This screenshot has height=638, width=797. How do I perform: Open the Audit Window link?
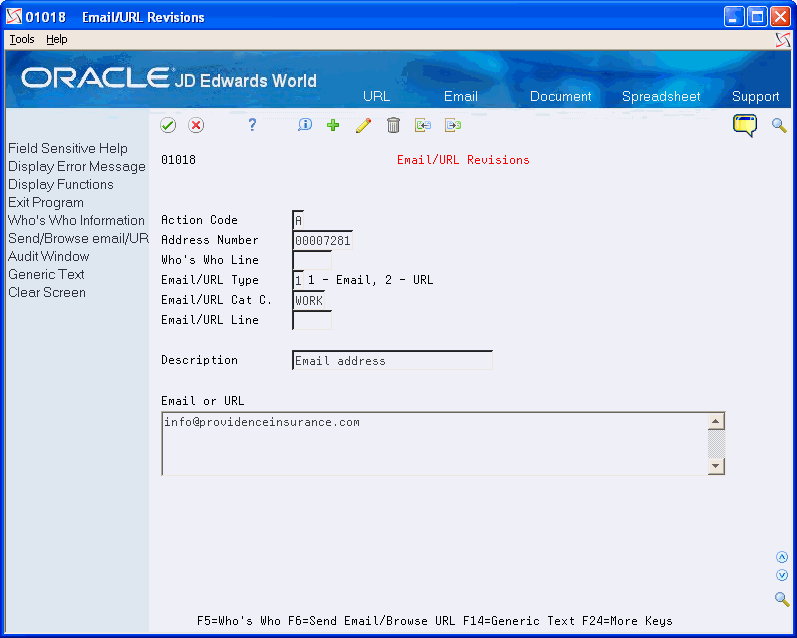point(48,256)
